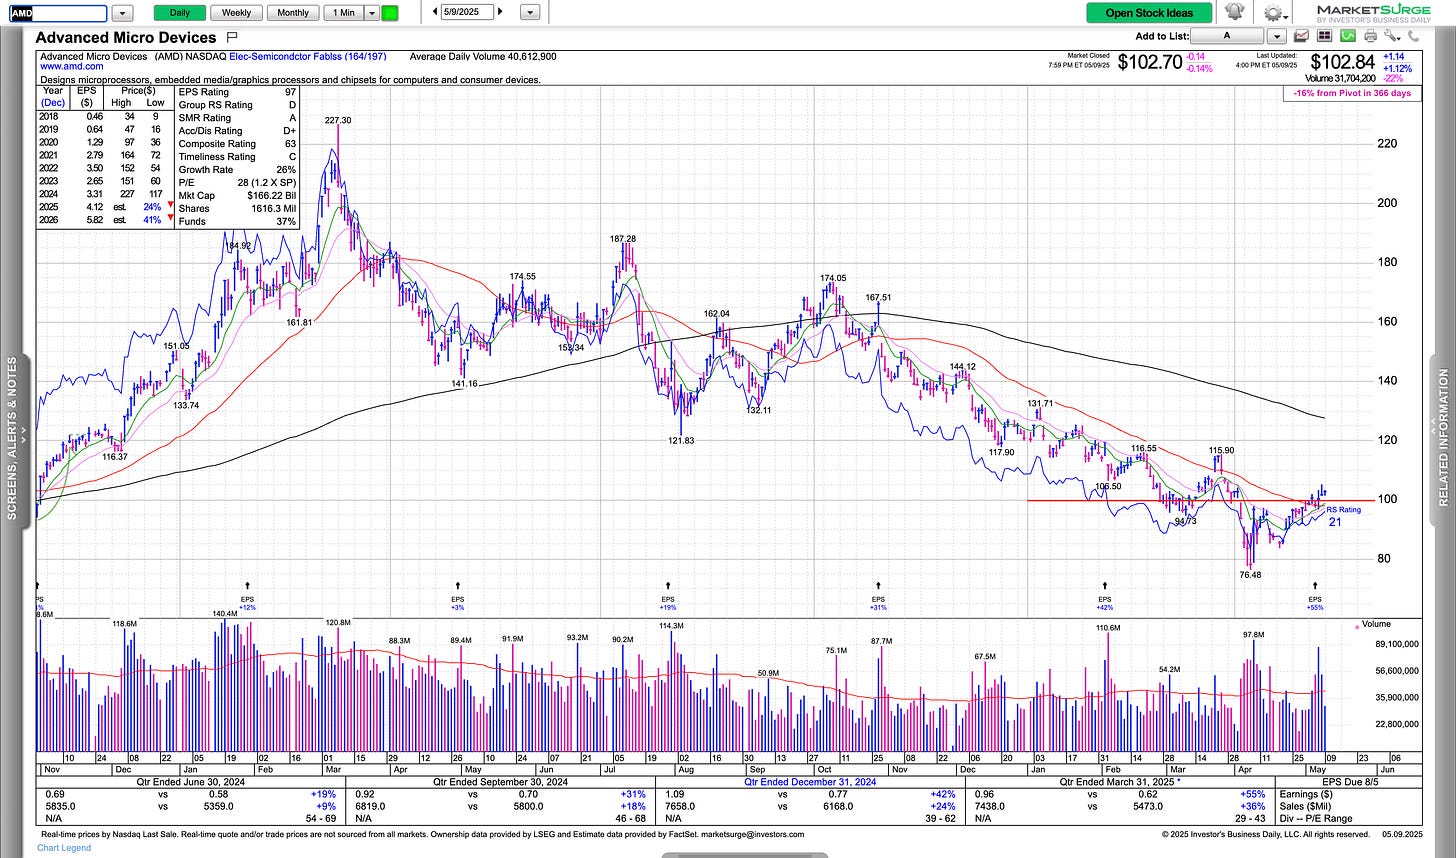Click the MarketSurge logo
The image size is (1456, 858).
tap(1373, 12)
